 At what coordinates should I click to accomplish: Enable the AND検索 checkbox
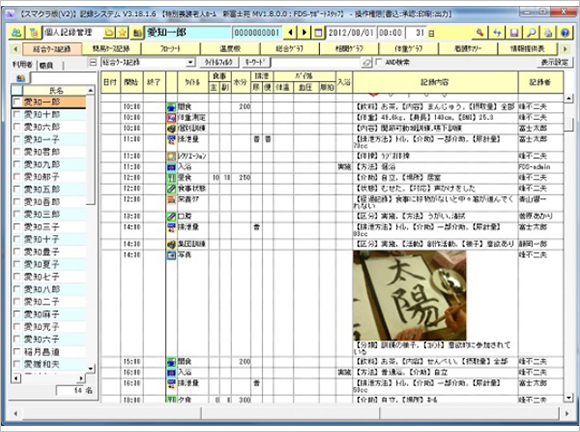pyautogui.click(x=379, y=63)
